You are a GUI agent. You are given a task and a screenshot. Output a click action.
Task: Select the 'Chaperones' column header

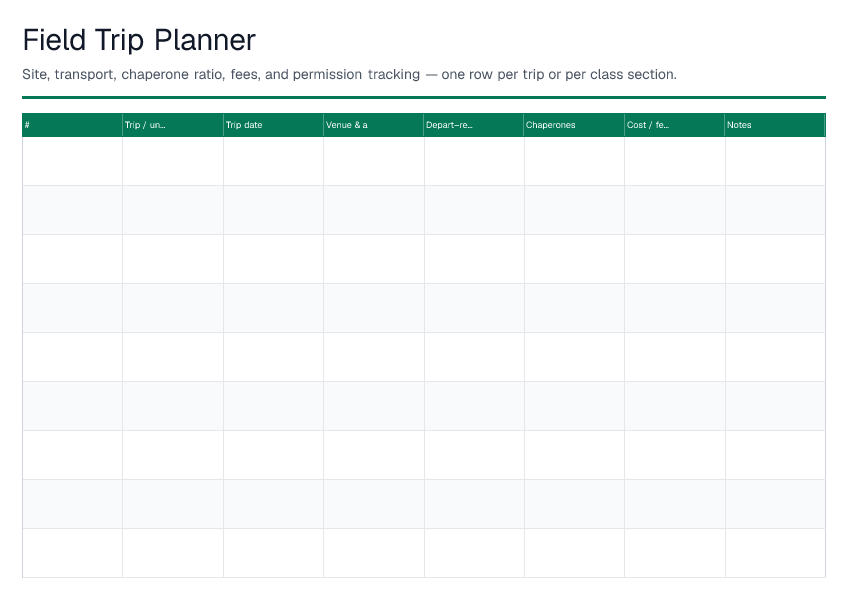(574, 125)
